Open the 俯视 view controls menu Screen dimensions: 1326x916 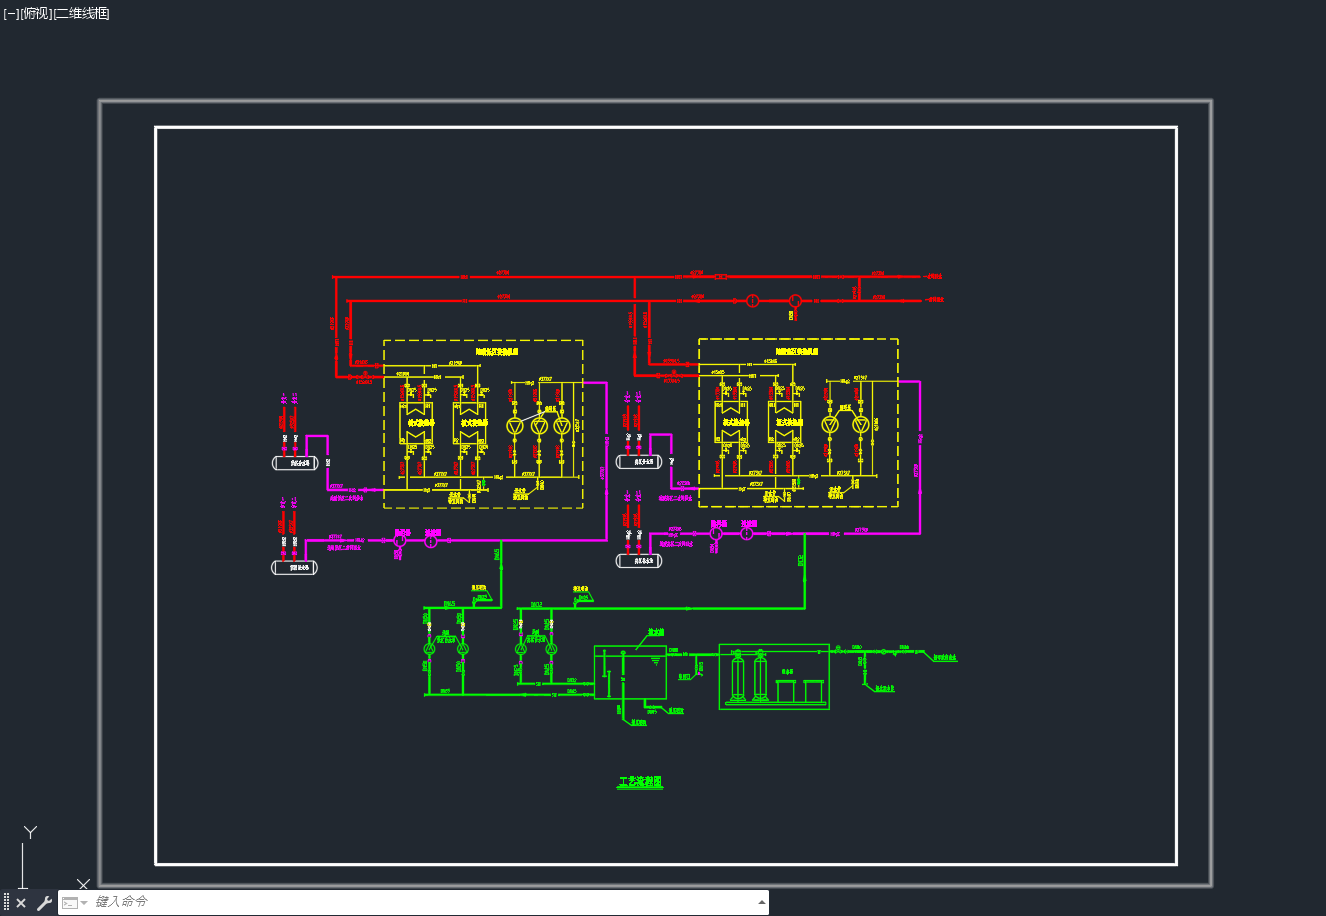(36, 13)
